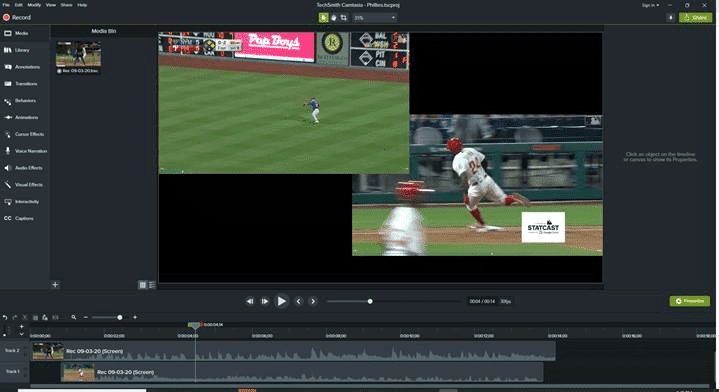The height and width of the screenshot is (392, 719).
Task: Select the Track 2 header label
Action: click(12, 350)
